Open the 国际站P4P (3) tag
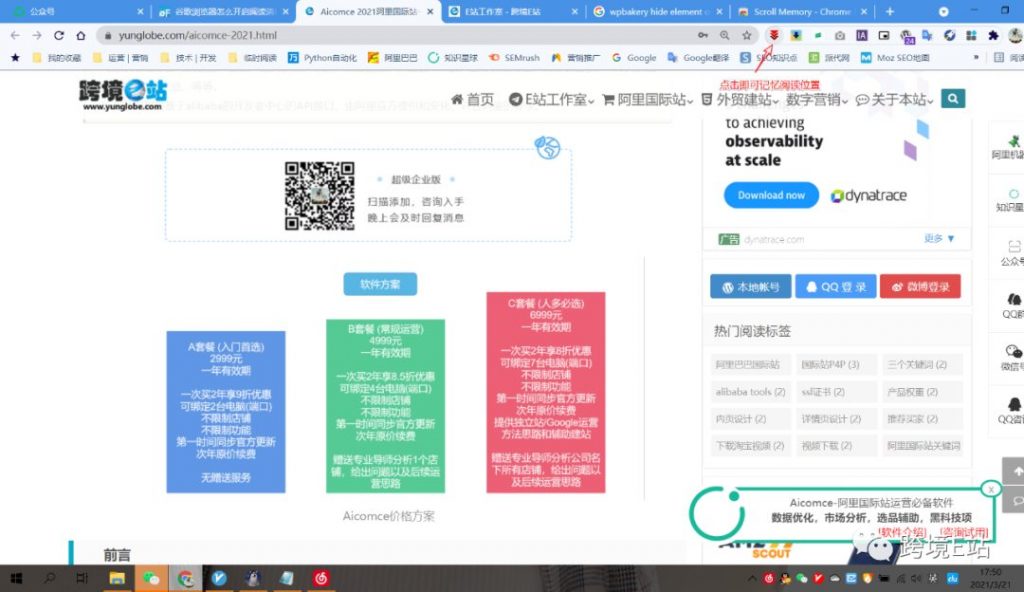Screen dimensions: 1024x592 click(x=835, y=365)
